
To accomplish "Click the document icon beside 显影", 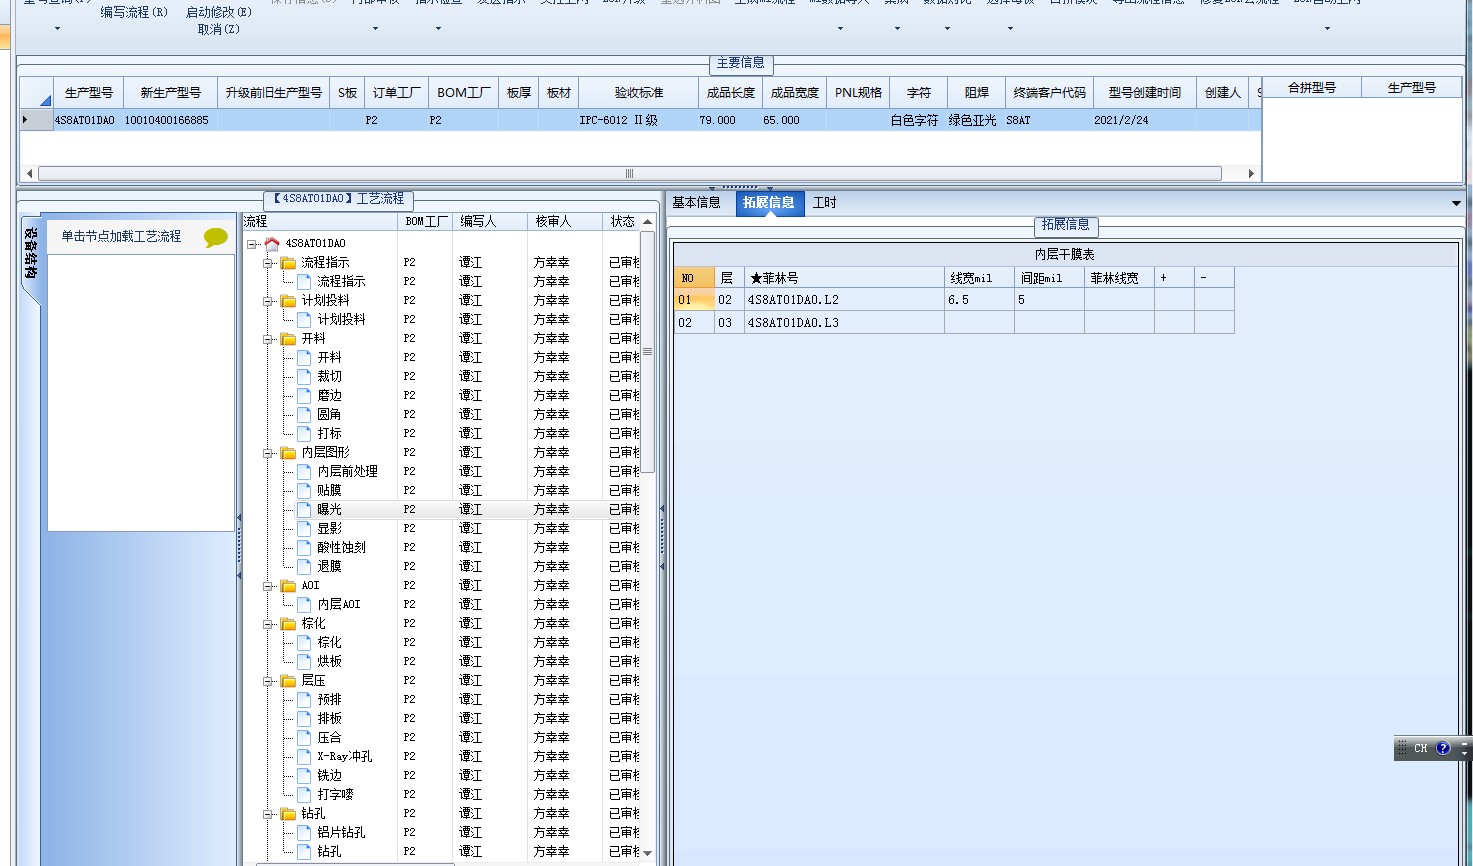I will point(304,529).
